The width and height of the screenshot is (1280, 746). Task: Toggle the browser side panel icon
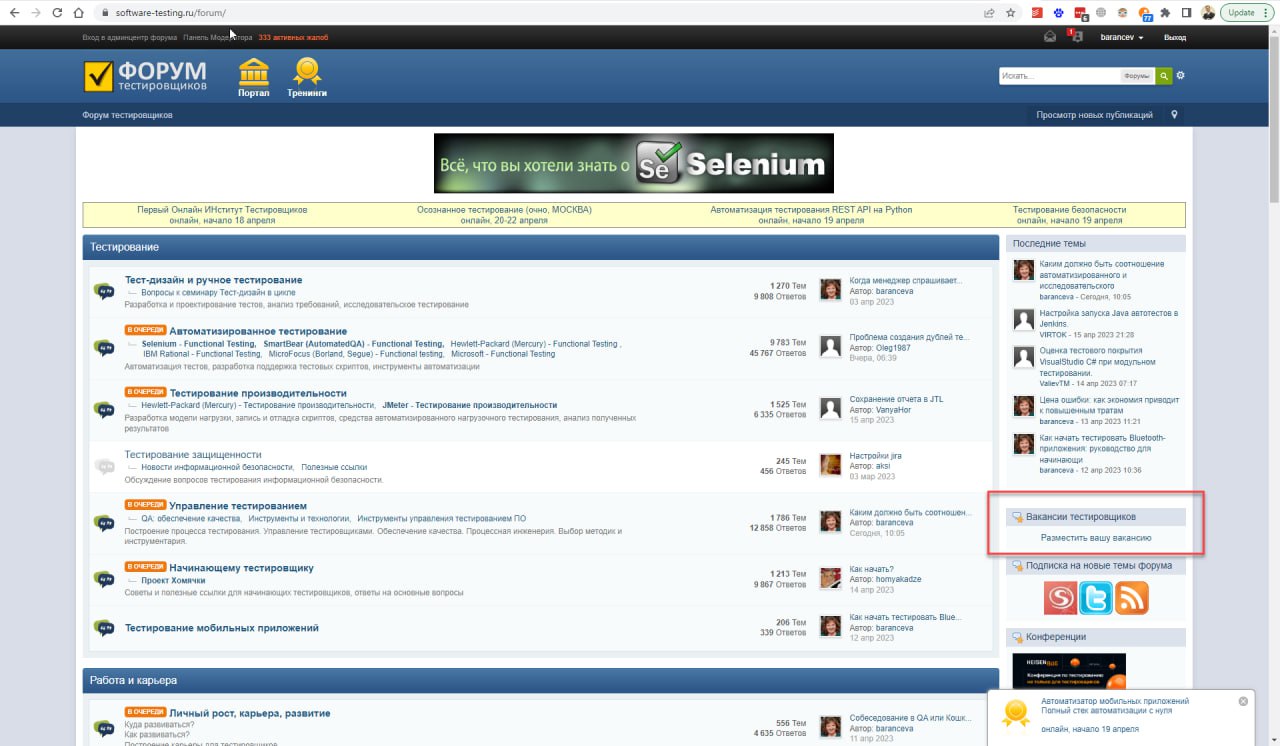[1186, 13]
